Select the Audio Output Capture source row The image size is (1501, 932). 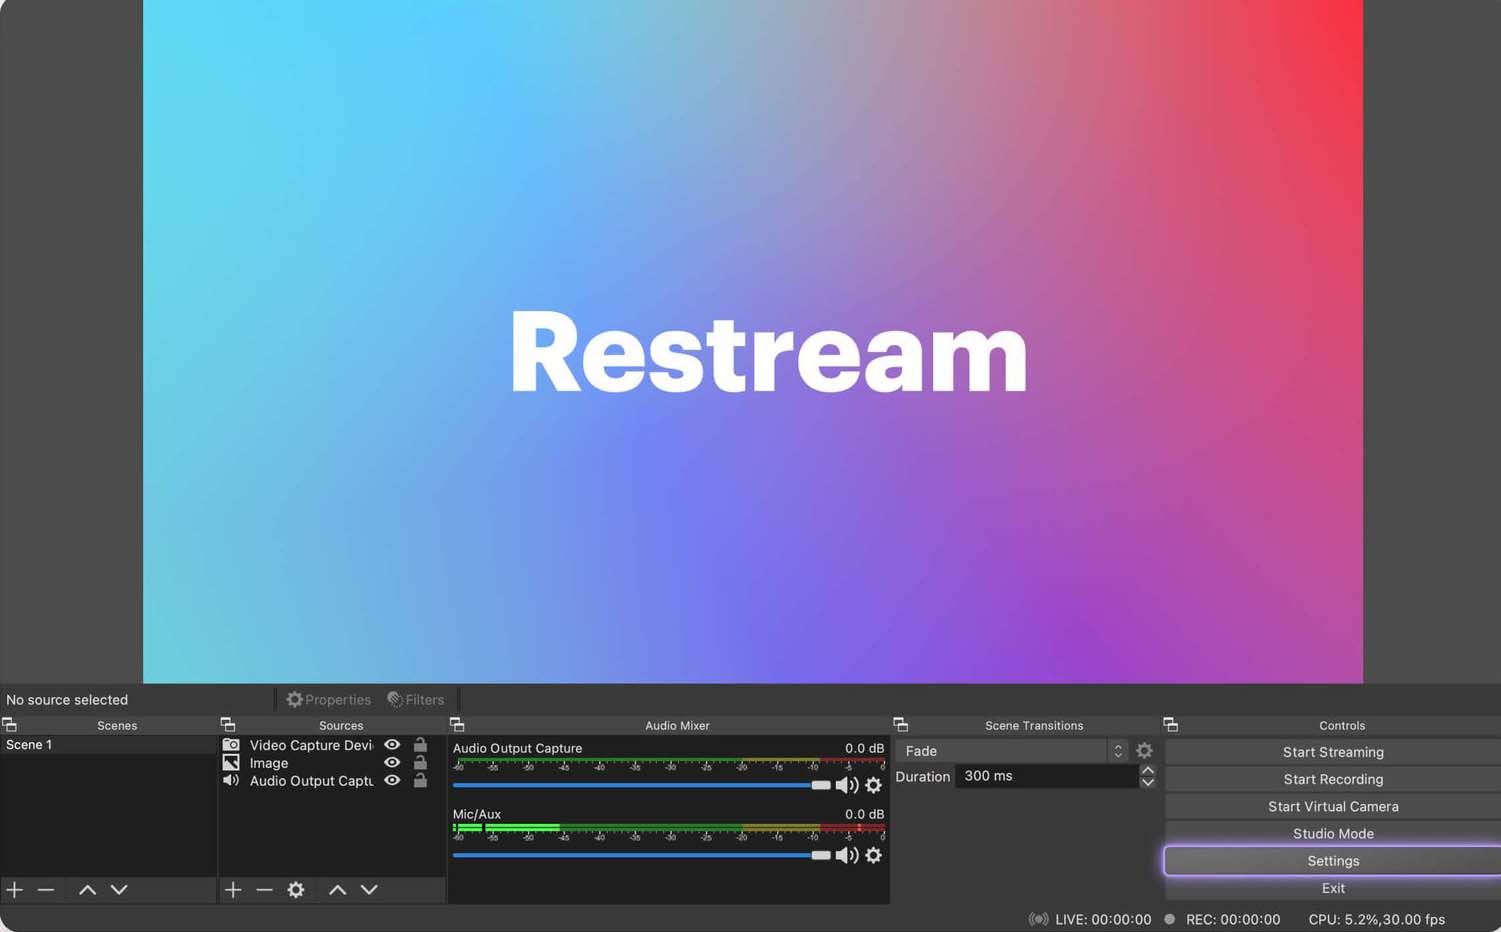(x=330, y=780)
